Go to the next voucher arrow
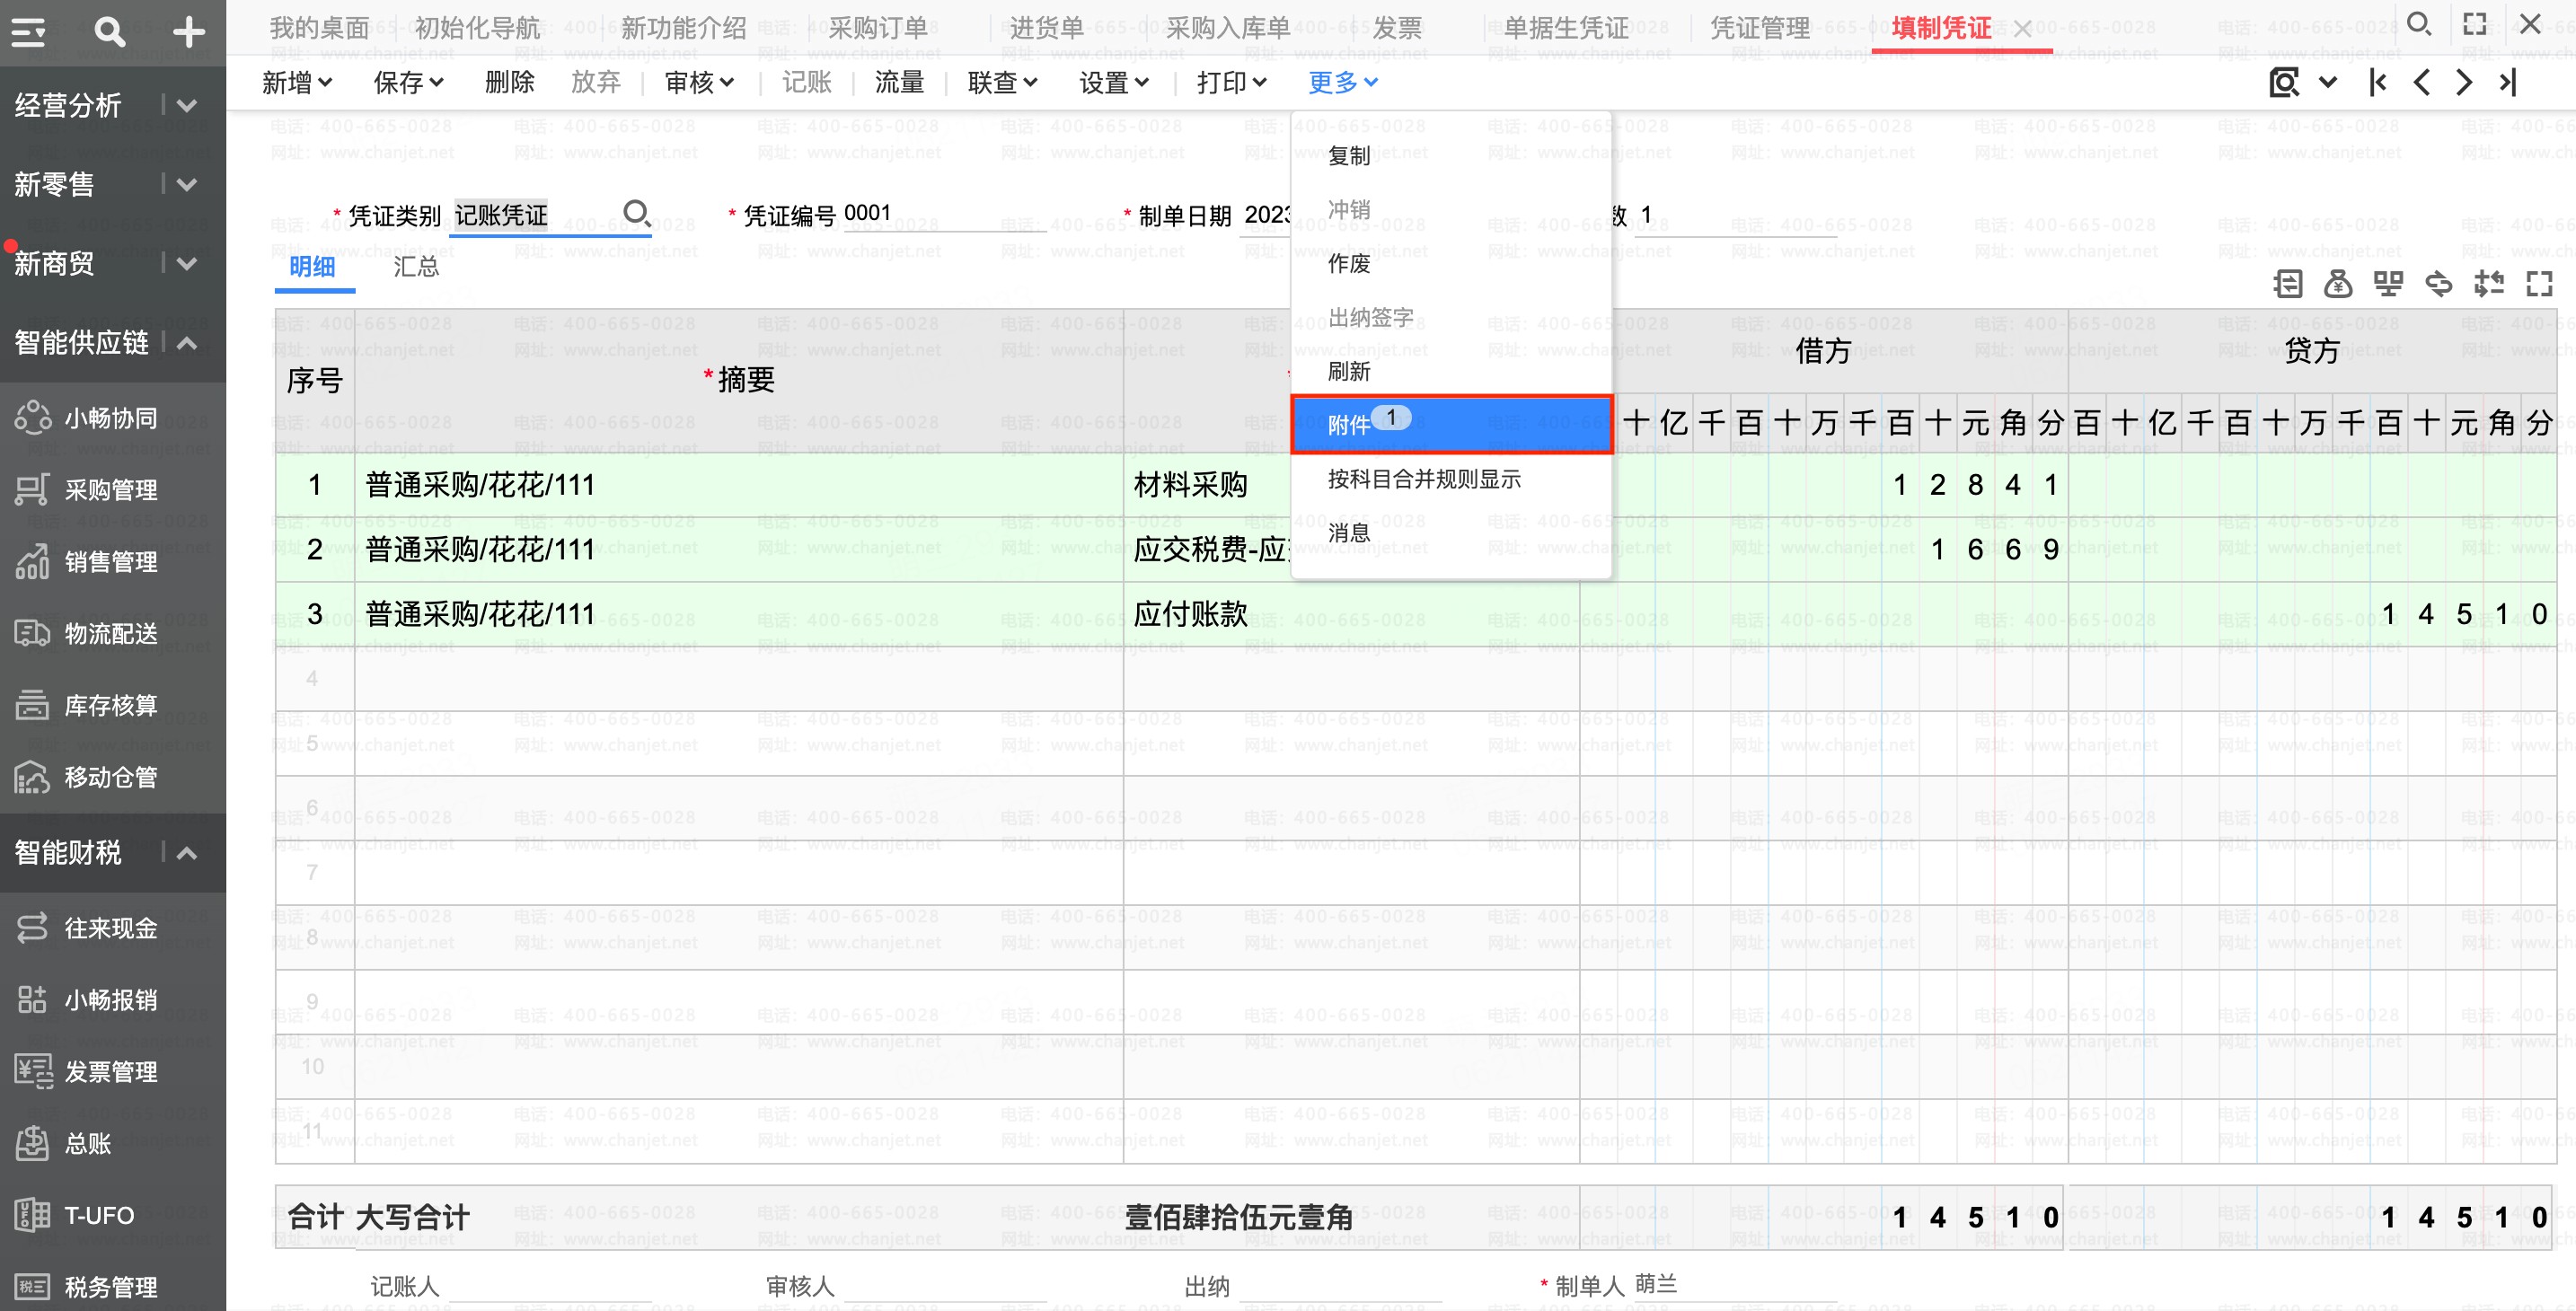The height and width of the screenshot is (1311, 2576). [2464, 82]
